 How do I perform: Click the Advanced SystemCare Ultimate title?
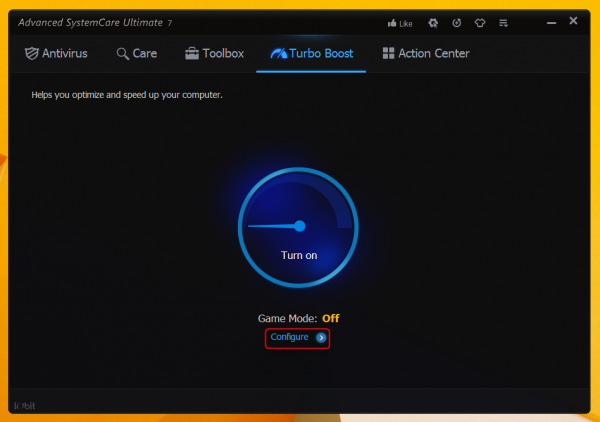pos(95,23)
